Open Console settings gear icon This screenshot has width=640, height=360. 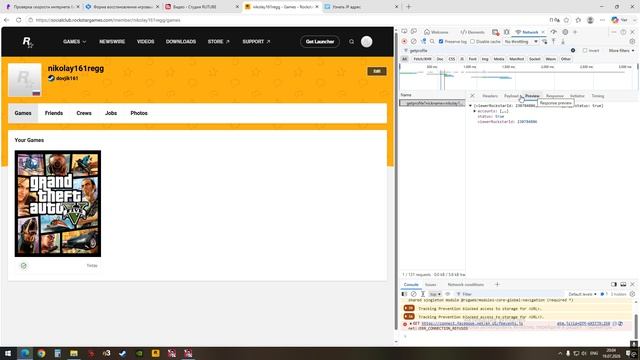tap(632, 294)
